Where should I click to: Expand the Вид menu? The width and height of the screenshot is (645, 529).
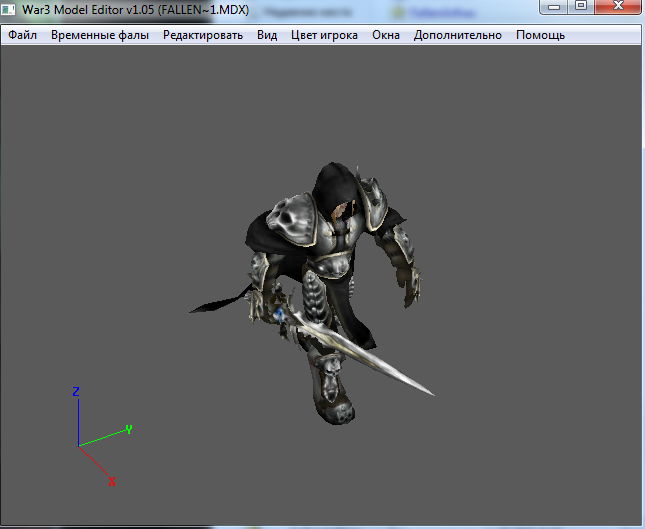click(x=267, y=35)
